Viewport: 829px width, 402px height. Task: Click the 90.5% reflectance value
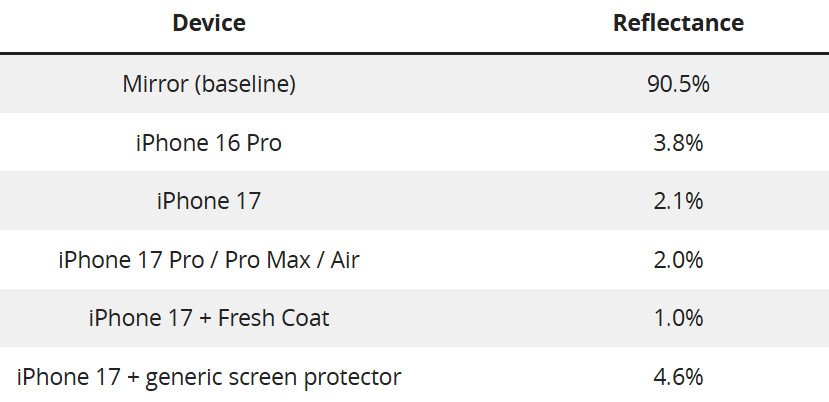678,84
